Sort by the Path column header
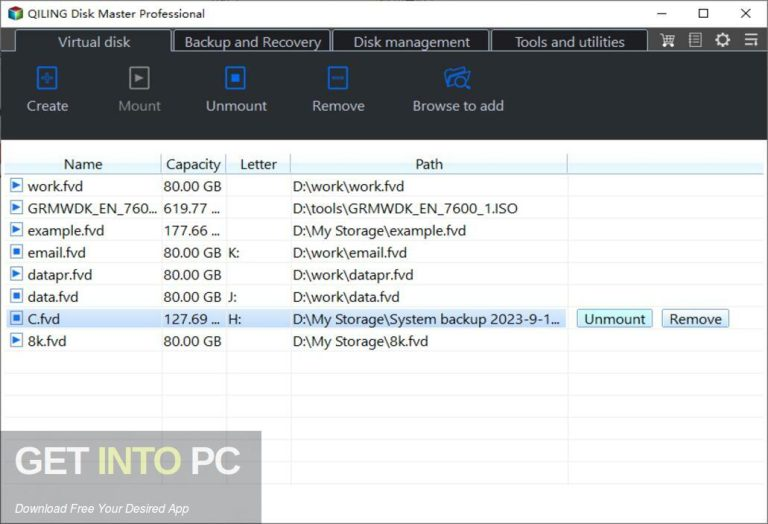The height and width of the screenshot is (524, 768). (429, 164)
